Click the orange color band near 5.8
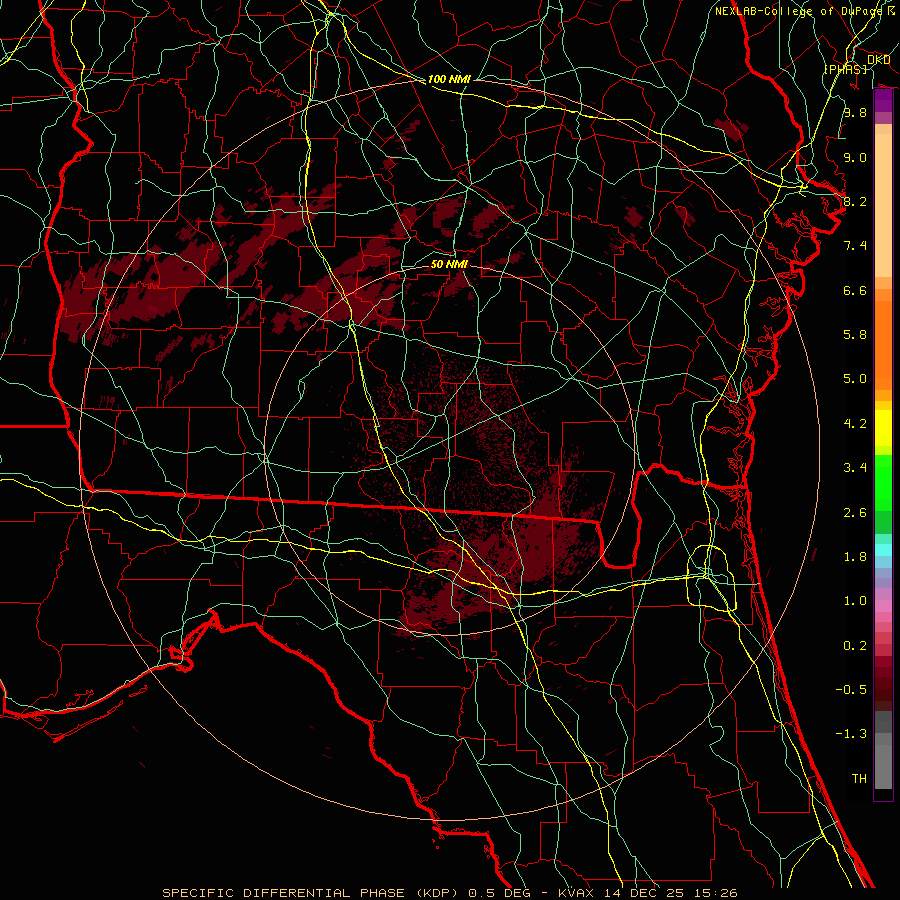900x900 pixels. [883, 334]
